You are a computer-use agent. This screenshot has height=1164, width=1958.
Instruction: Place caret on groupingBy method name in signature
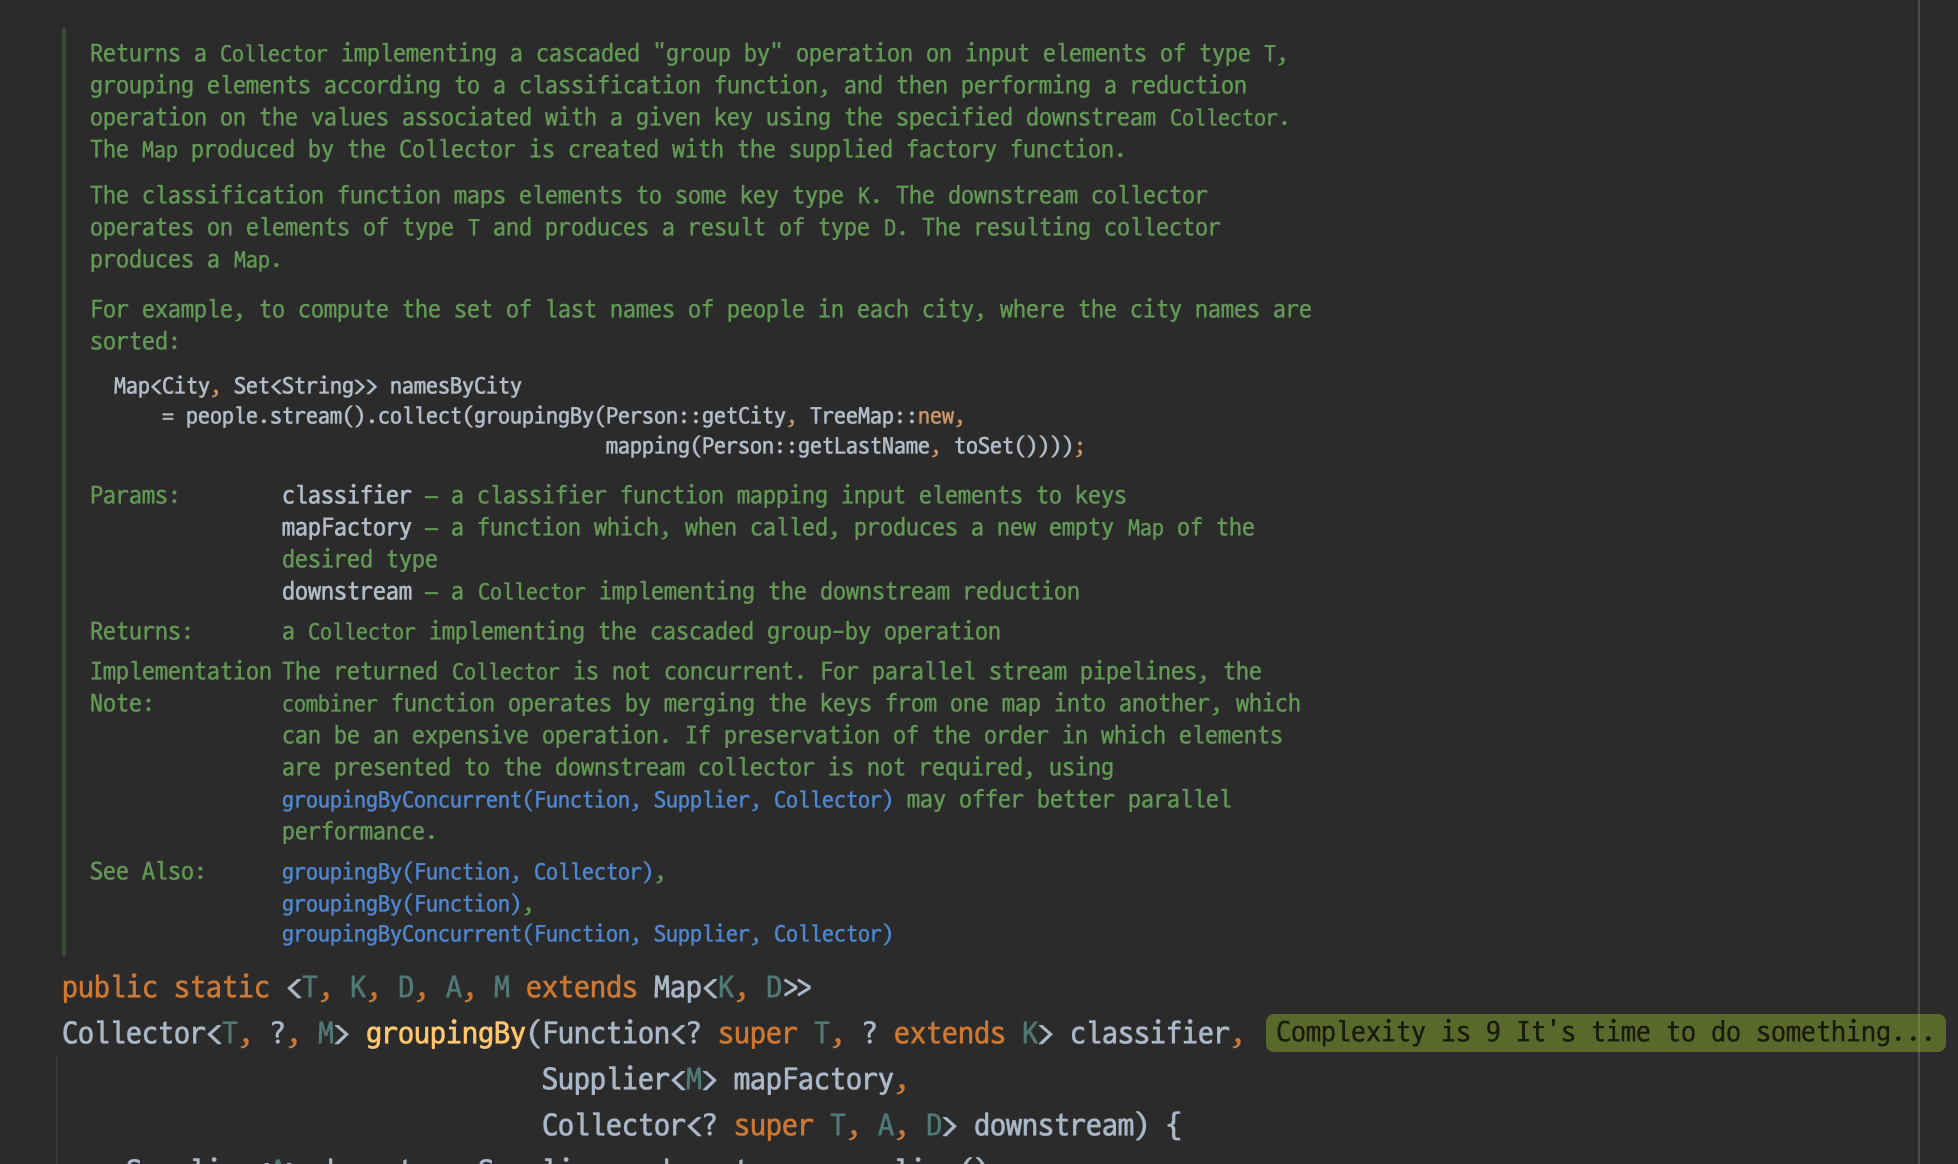(x=445, y=1033)
